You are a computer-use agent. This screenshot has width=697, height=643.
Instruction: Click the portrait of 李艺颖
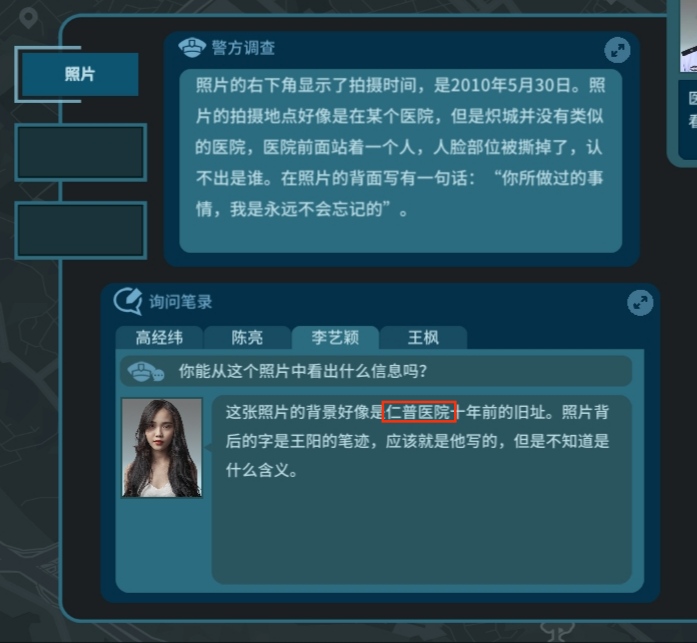tap(162, 448)
